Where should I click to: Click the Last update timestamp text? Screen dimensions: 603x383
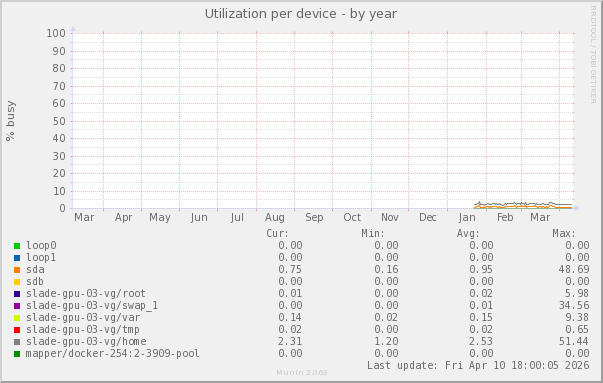pyautogui.click(x=478, y=365)
